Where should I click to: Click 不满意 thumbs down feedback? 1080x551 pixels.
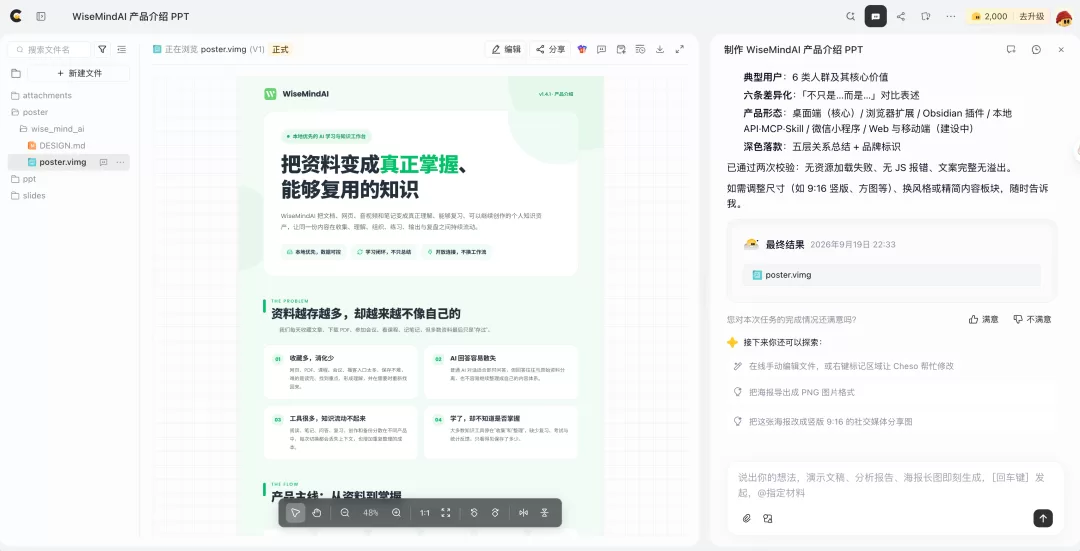tap(1032, 319)
